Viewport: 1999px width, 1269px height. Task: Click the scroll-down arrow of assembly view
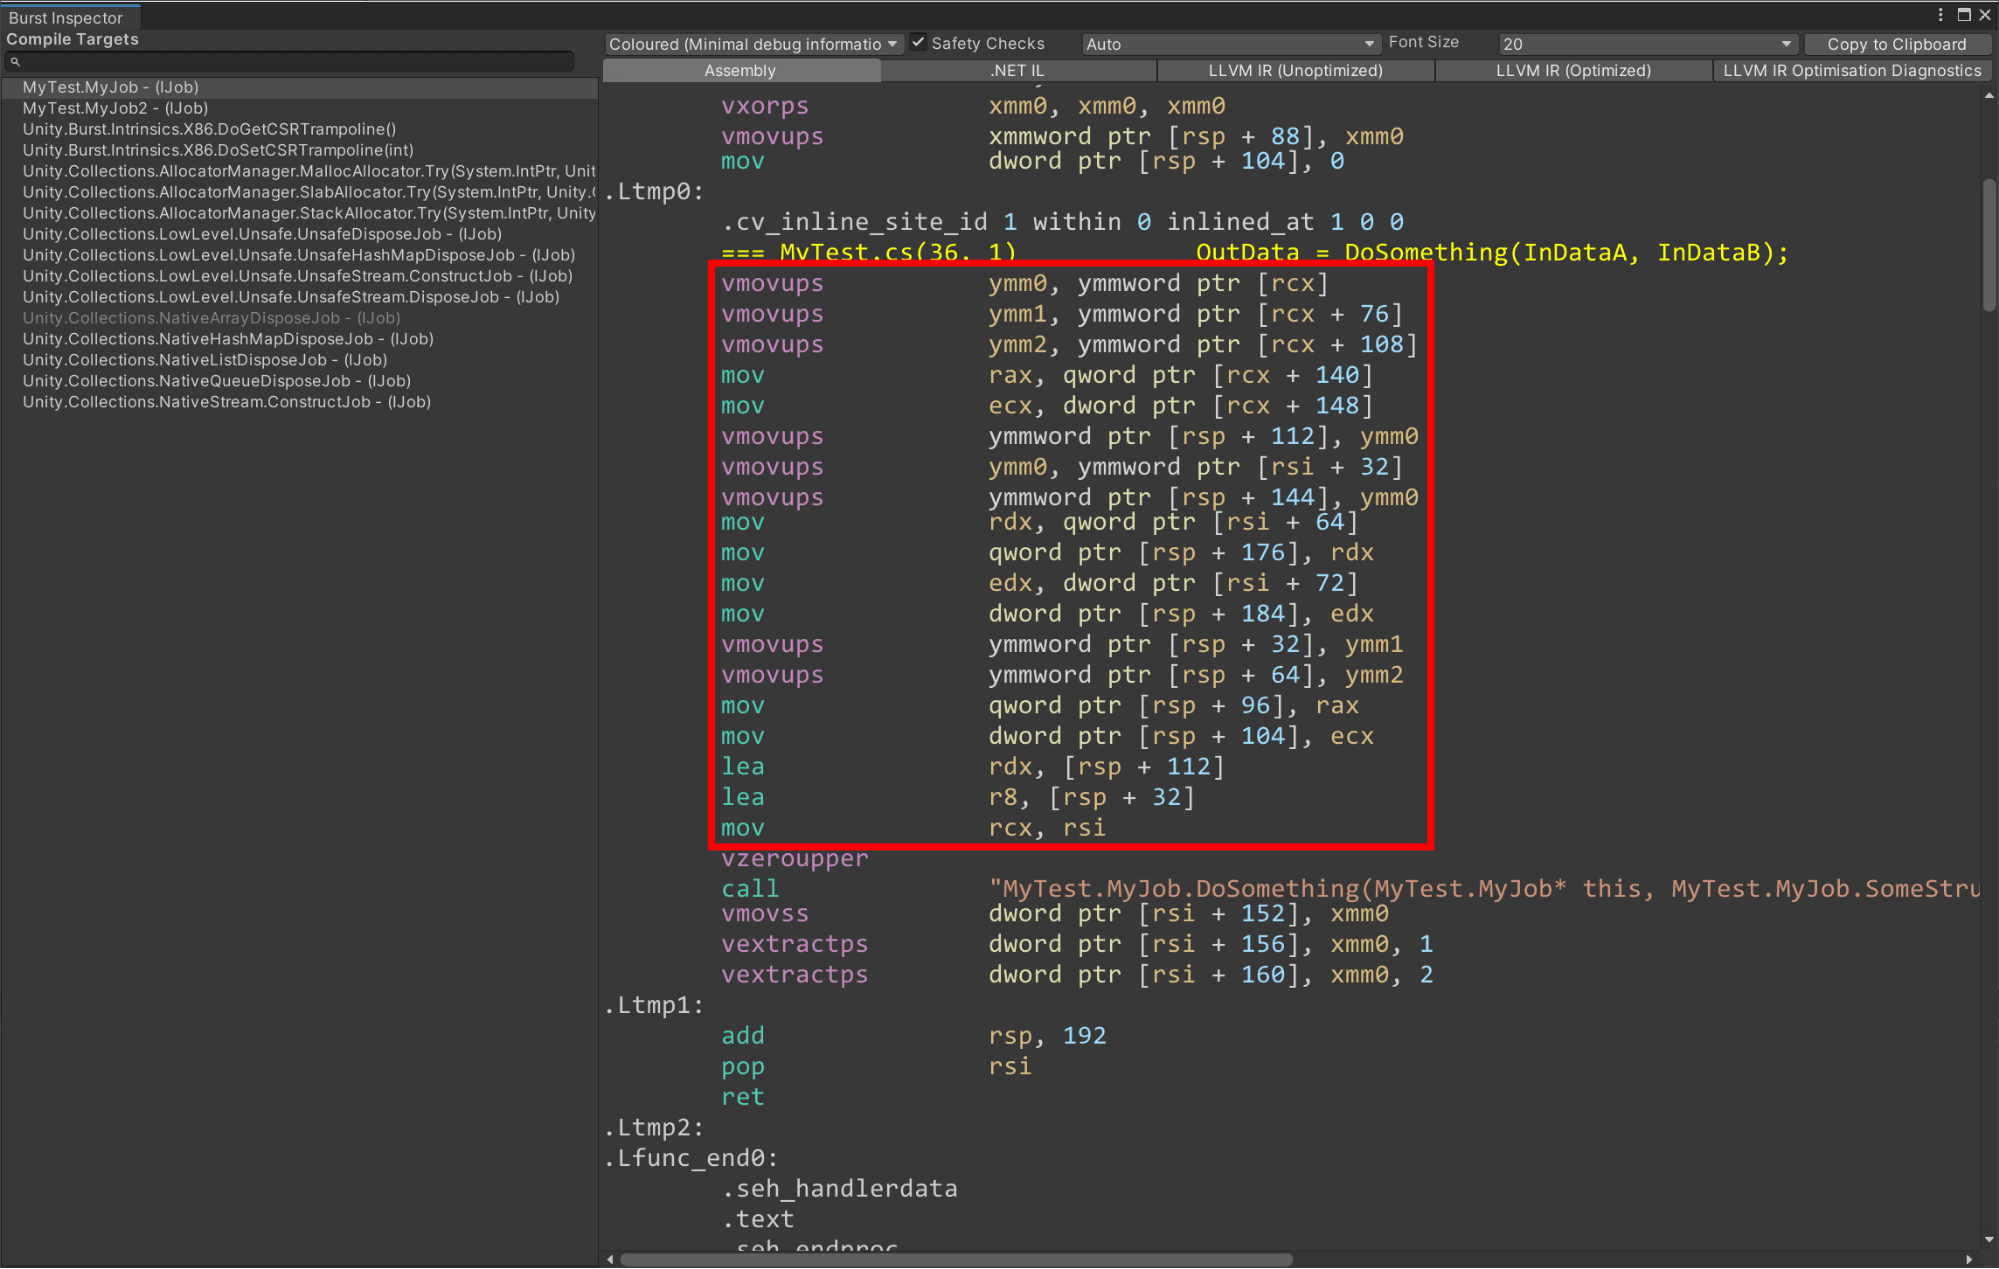pyautogui.click(x=1989, y=1240)
